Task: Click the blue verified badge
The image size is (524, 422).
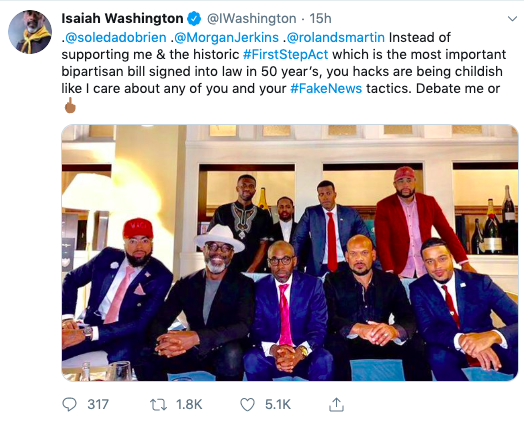Action: 194,18
